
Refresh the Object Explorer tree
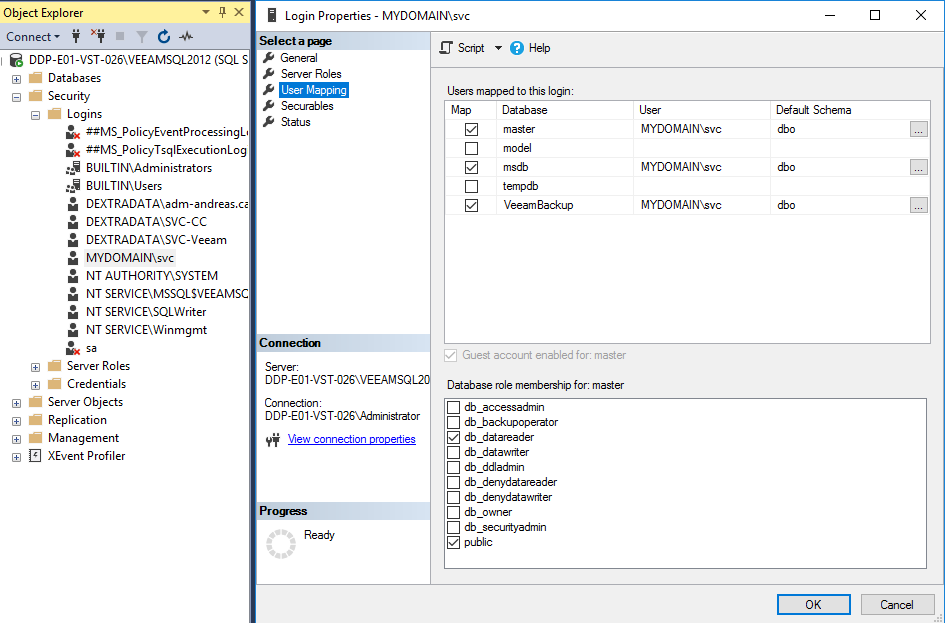pyautogui.click(x=163, y=37)
